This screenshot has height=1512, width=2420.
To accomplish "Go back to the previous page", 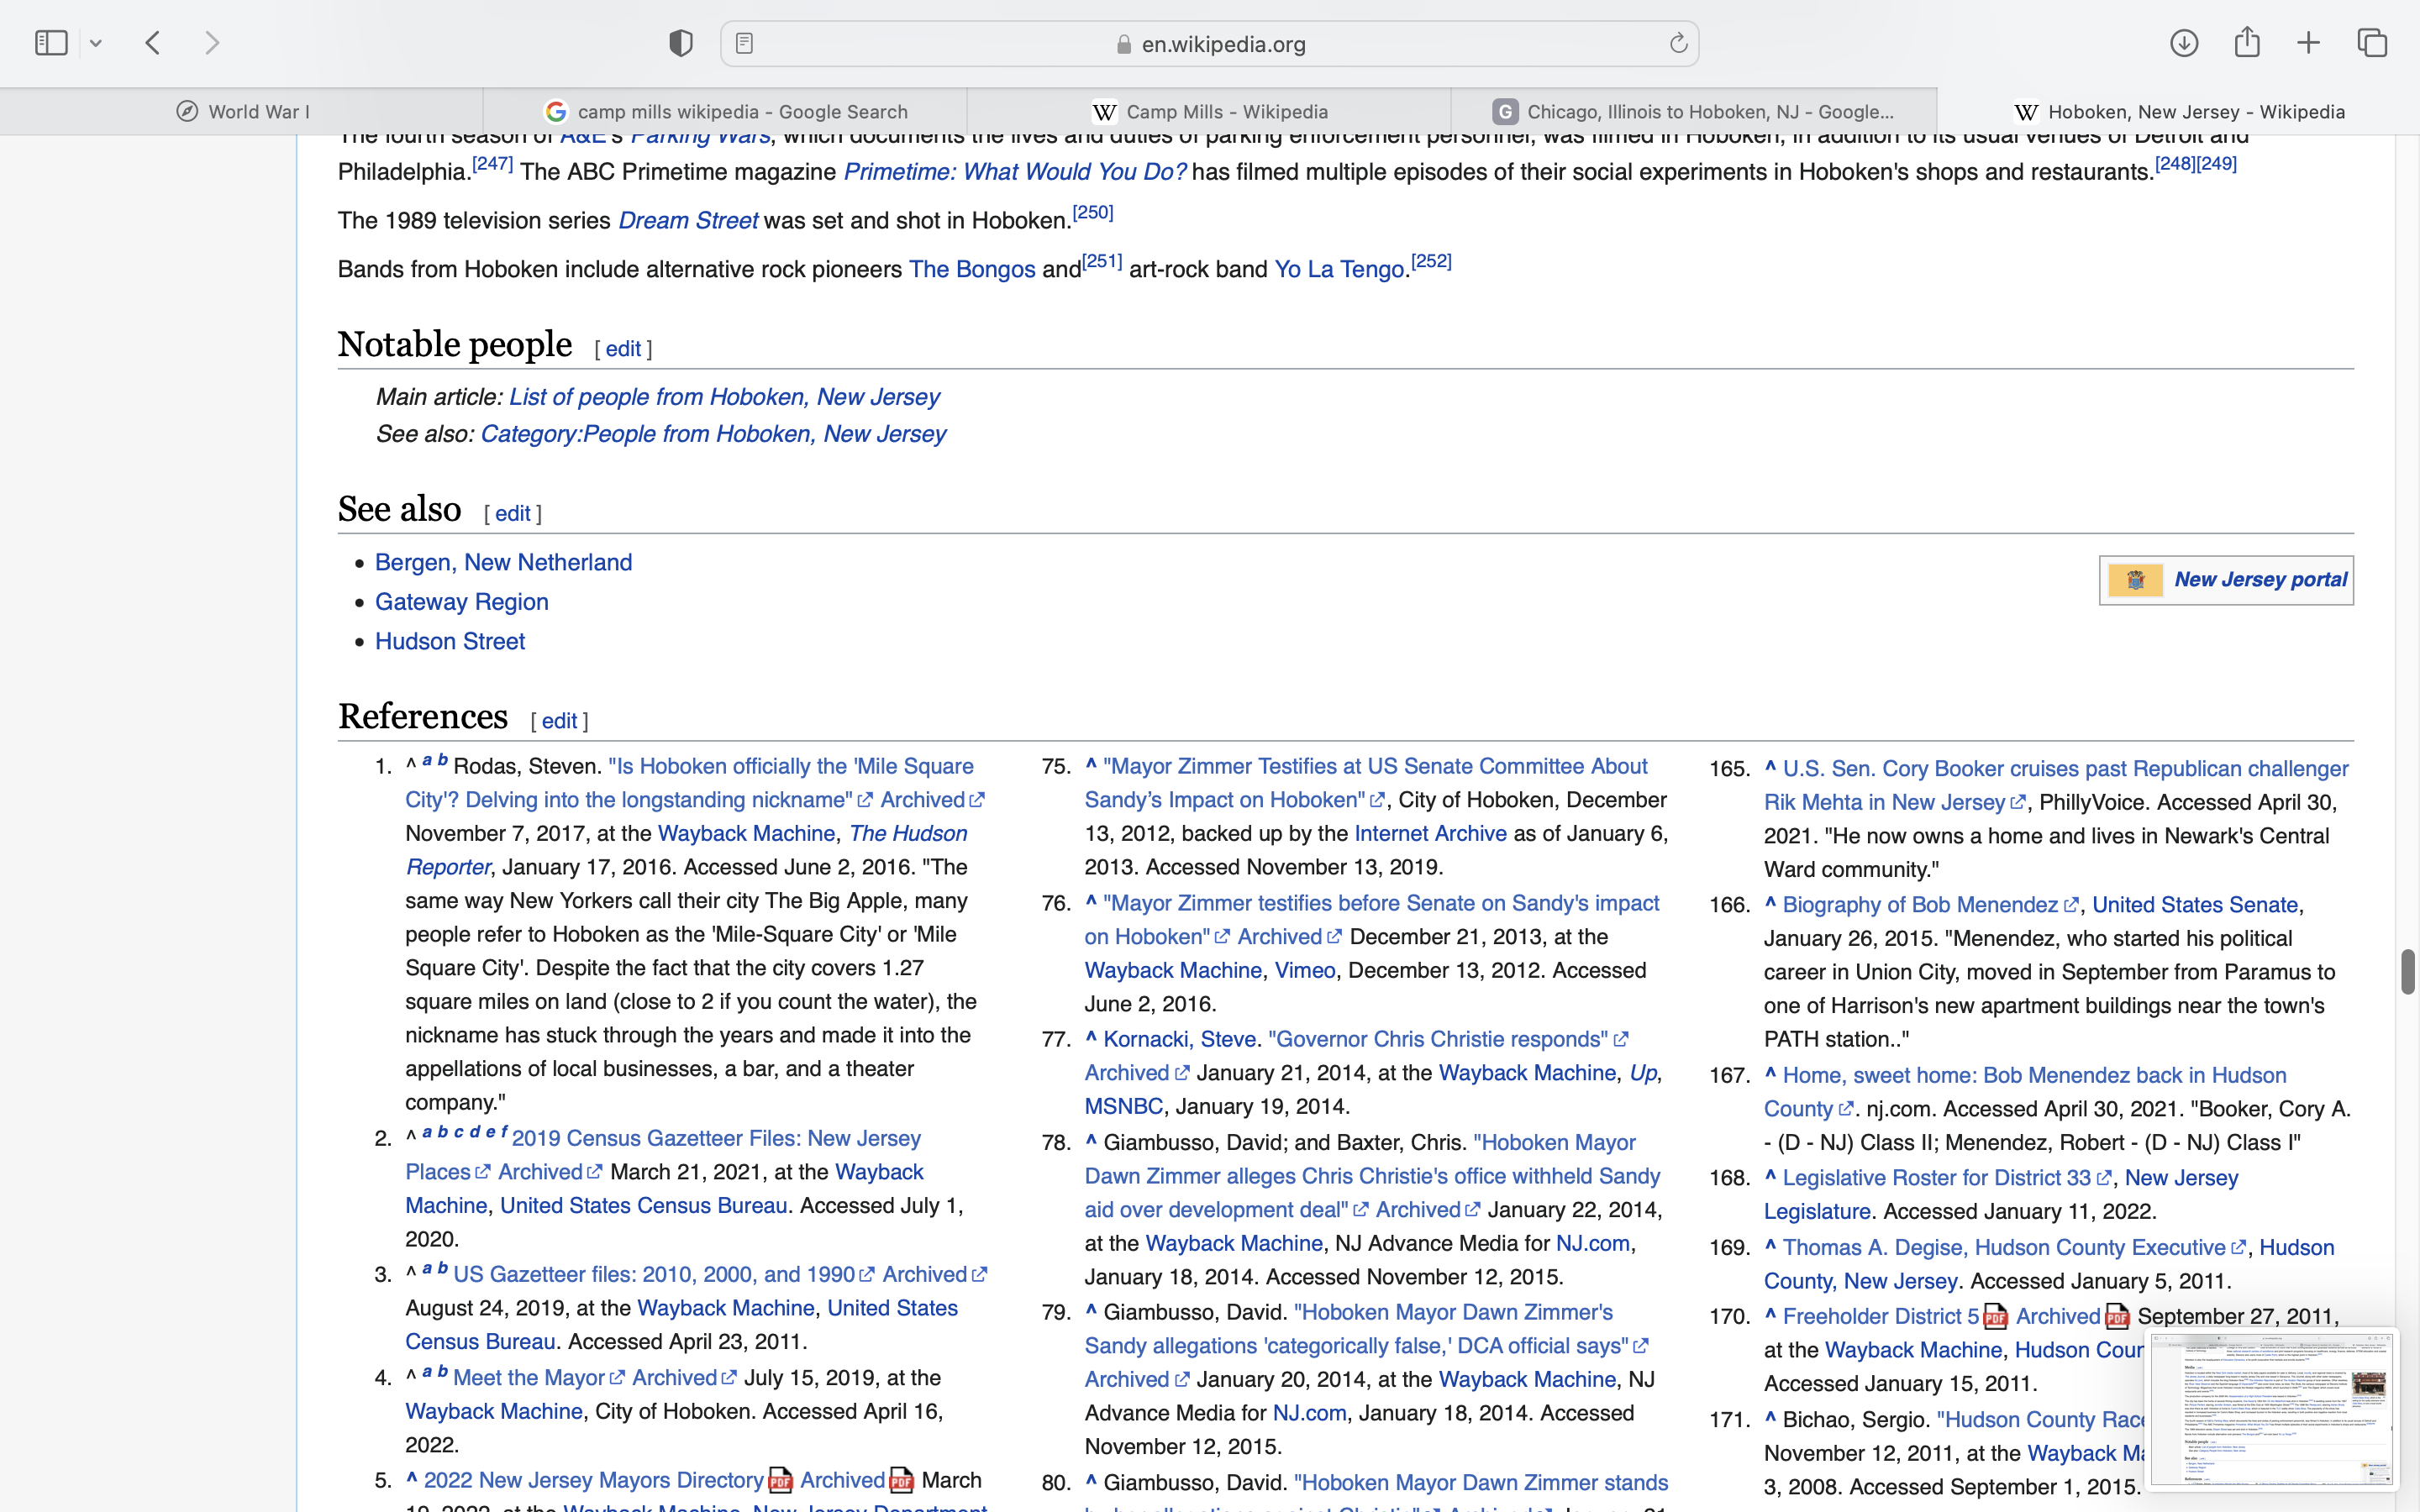I will pyautogui.click(x=153, y=43).
